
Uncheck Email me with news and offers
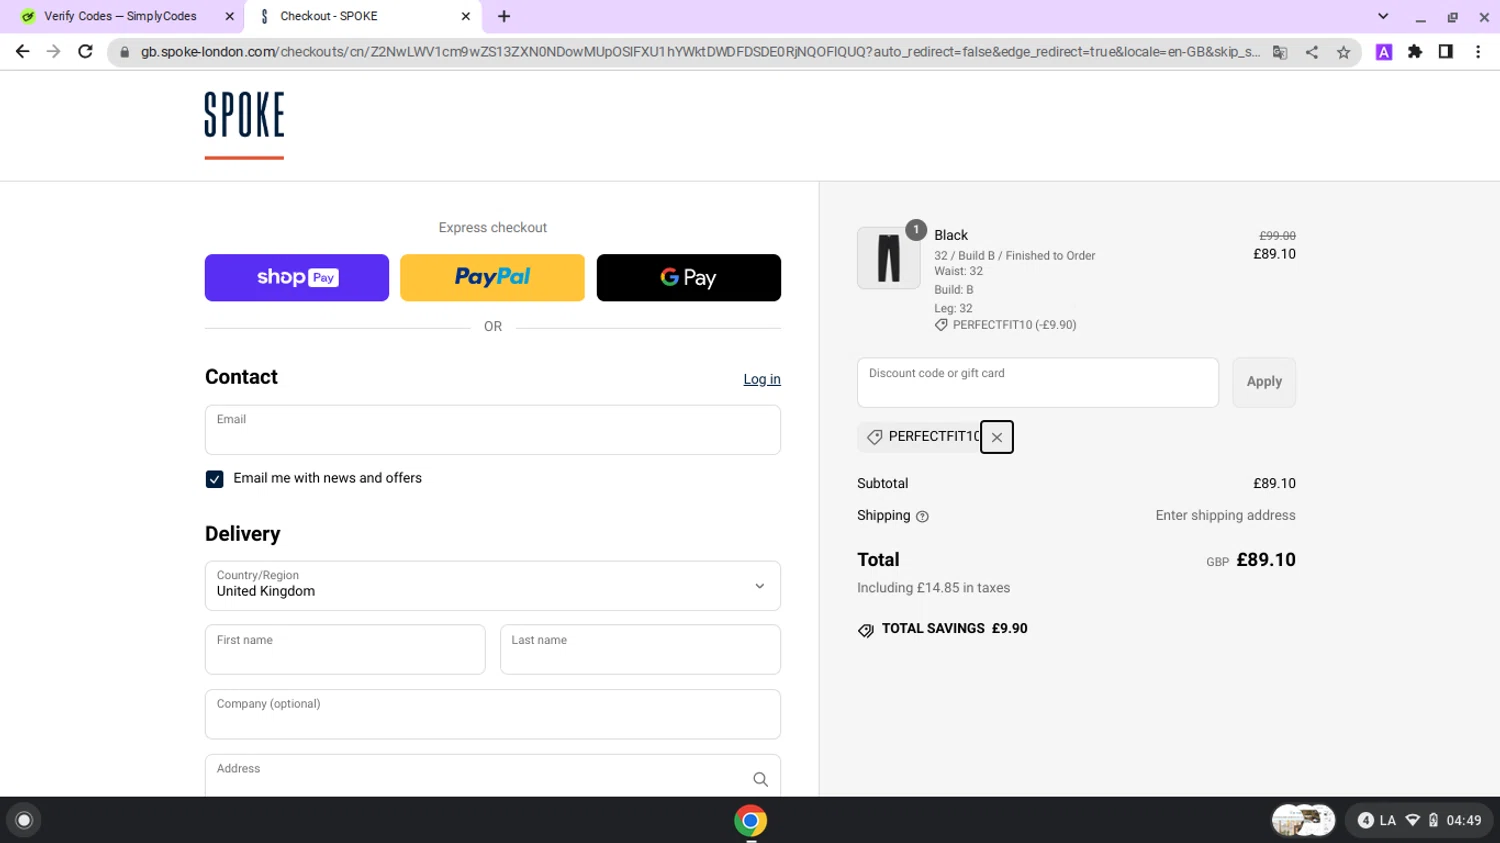point(214,479)
